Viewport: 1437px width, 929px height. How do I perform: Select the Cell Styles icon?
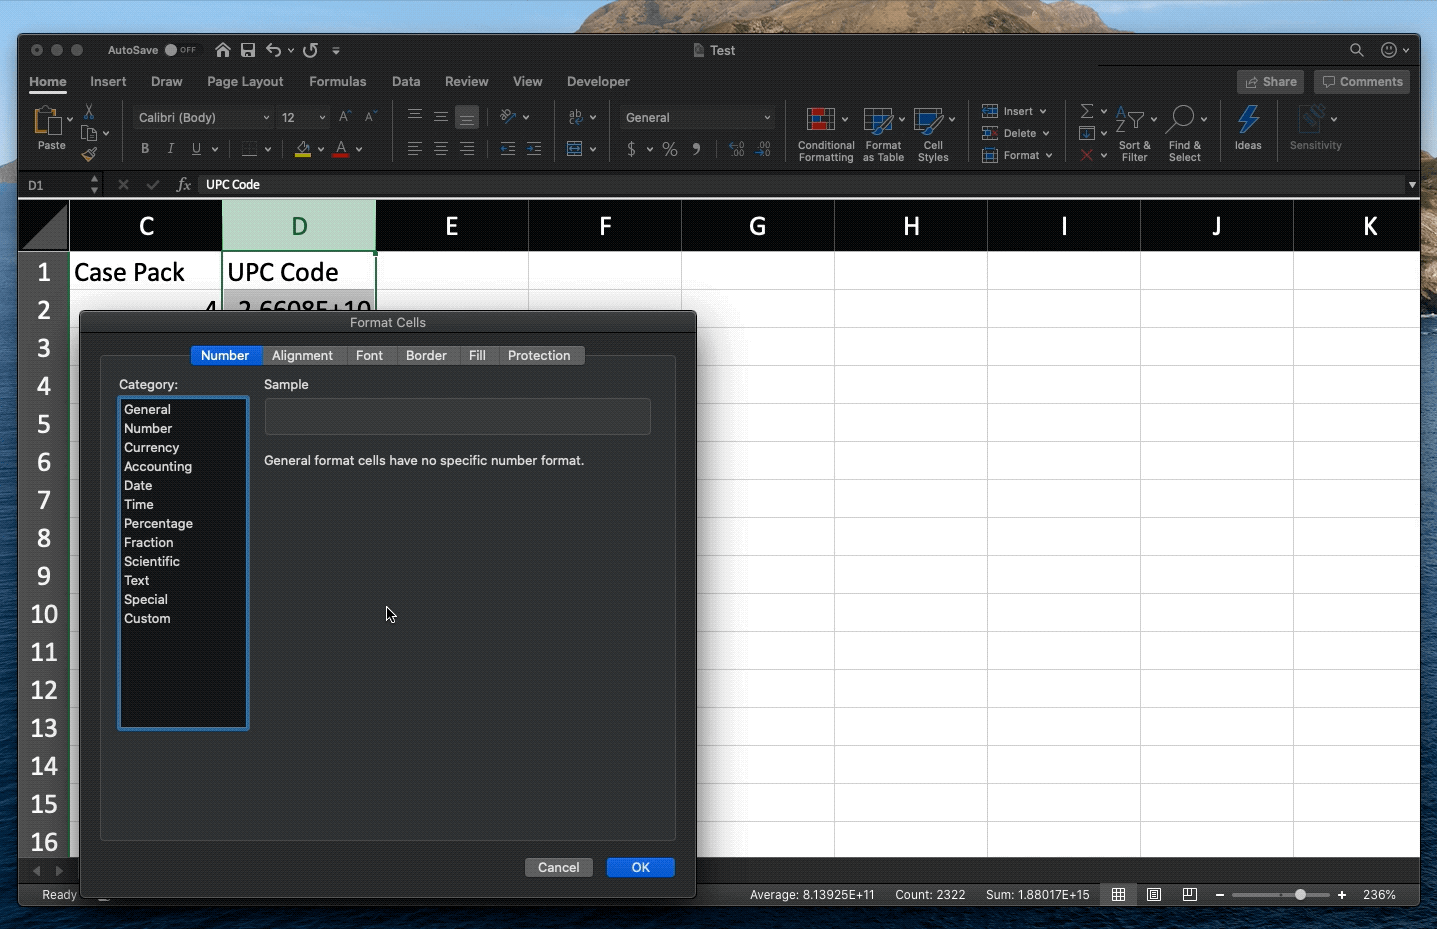click(928, 120)
